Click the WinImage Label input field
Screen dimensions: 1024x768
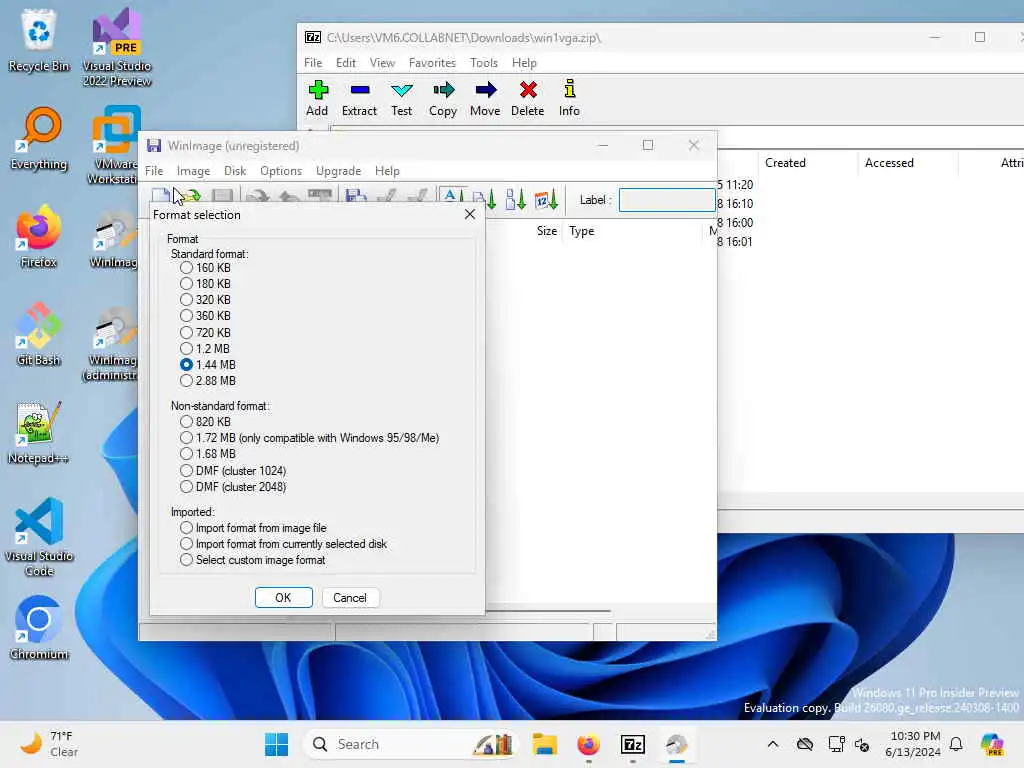[x=667, y=200]
